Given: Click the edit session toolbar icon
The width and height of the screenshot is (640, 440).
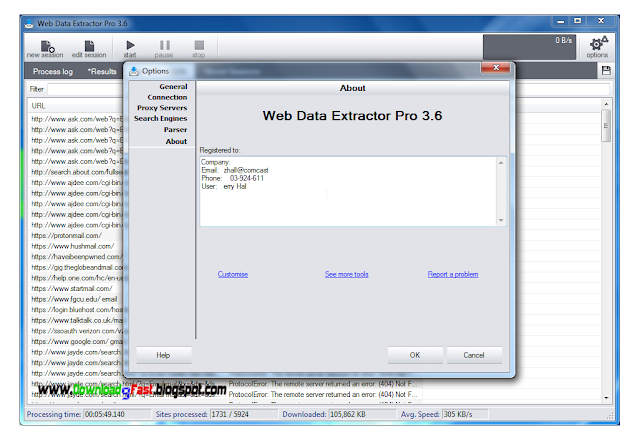Looking at the screenshot, I should click(x=89, y=49).
